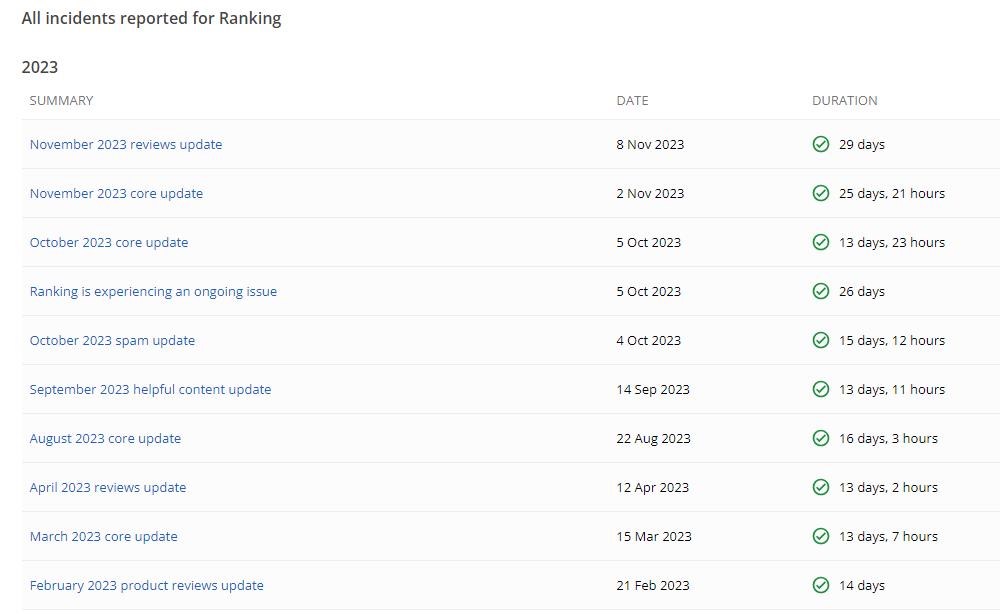Click the '14 days' duration text

861,585
